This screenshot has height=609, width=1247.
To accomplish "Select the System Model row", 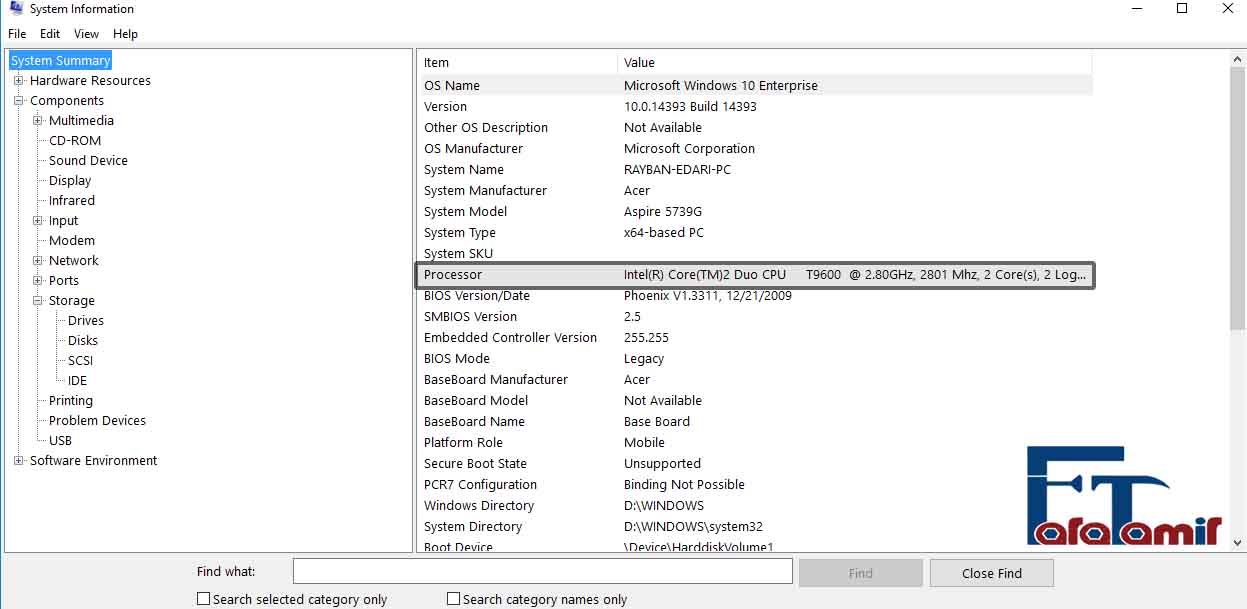I will (x=755, y=212).
